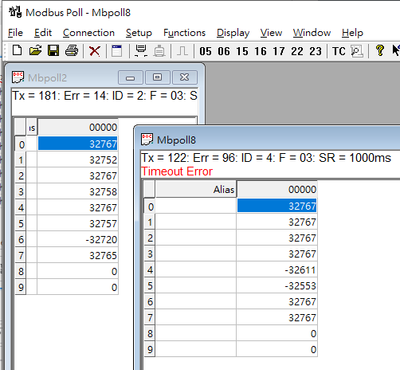
Task: Click the Connect toolbar icon
Action: pyautogui.click(x=141, y=51)
